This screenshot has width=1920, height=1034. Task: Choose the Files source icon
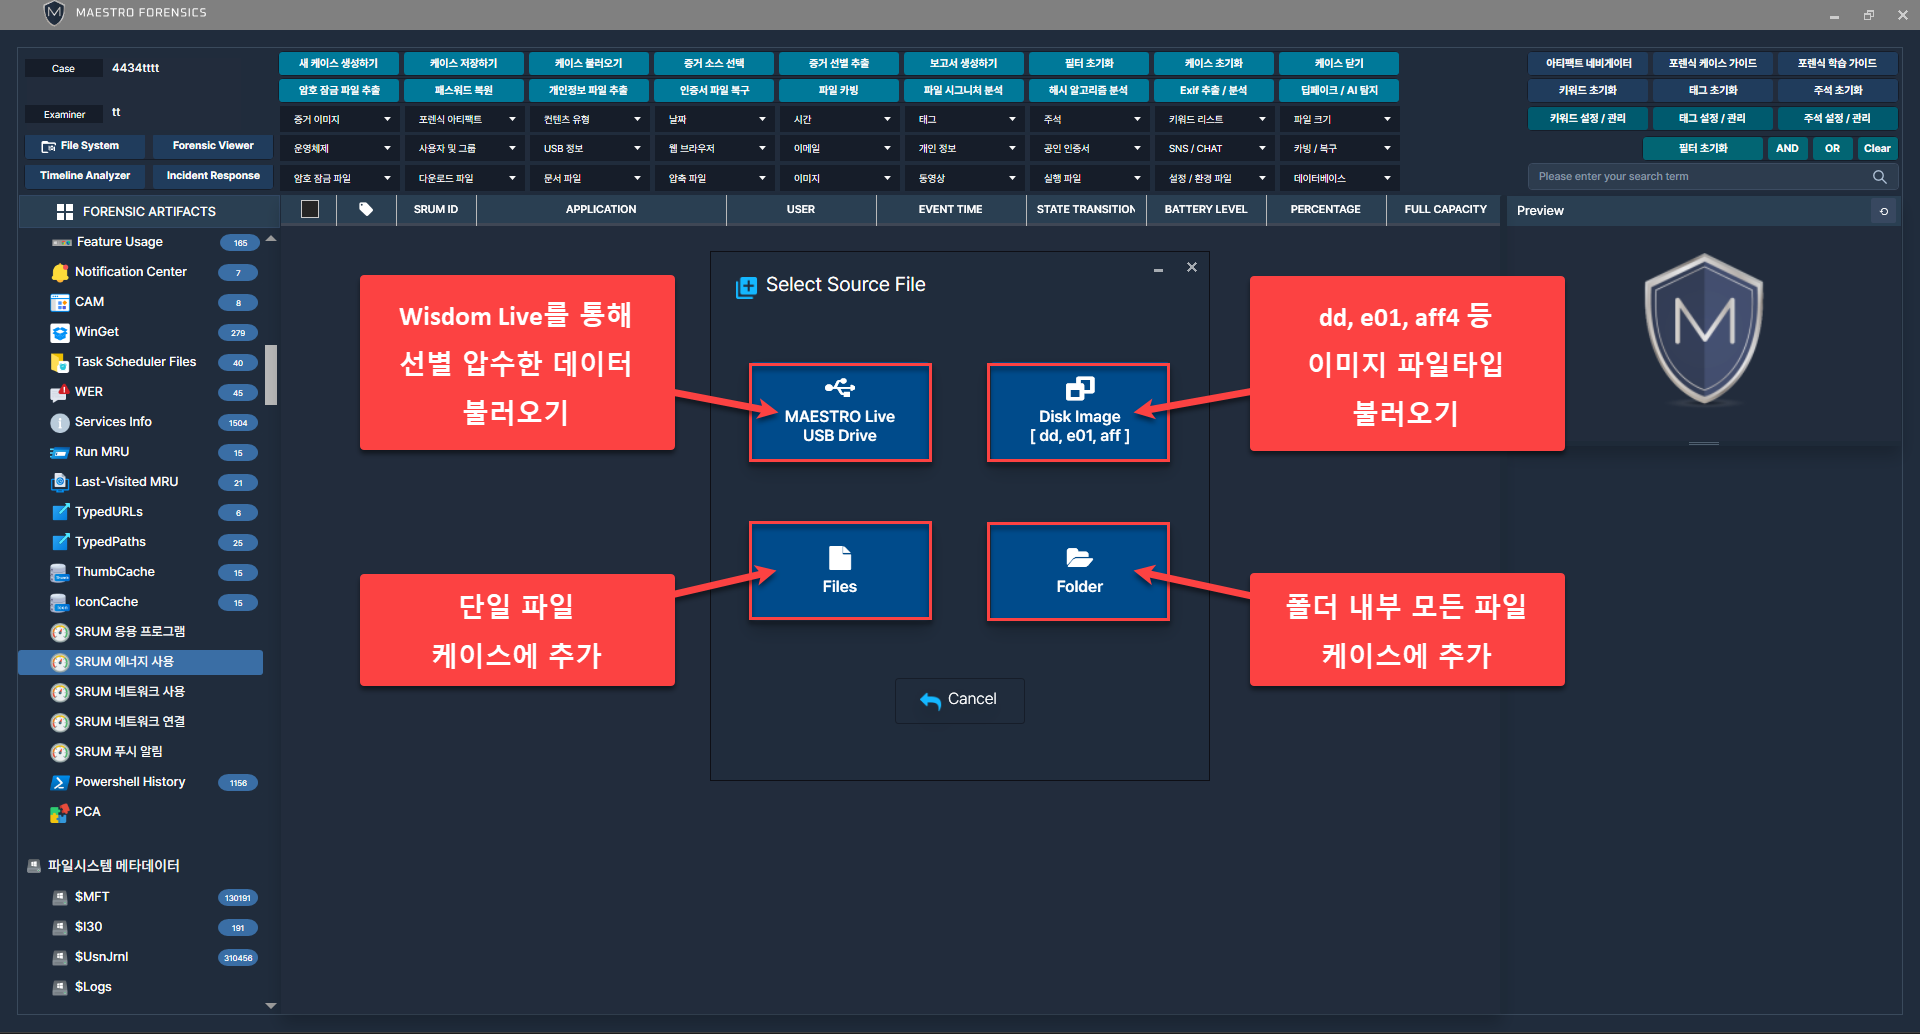point(839,558)
